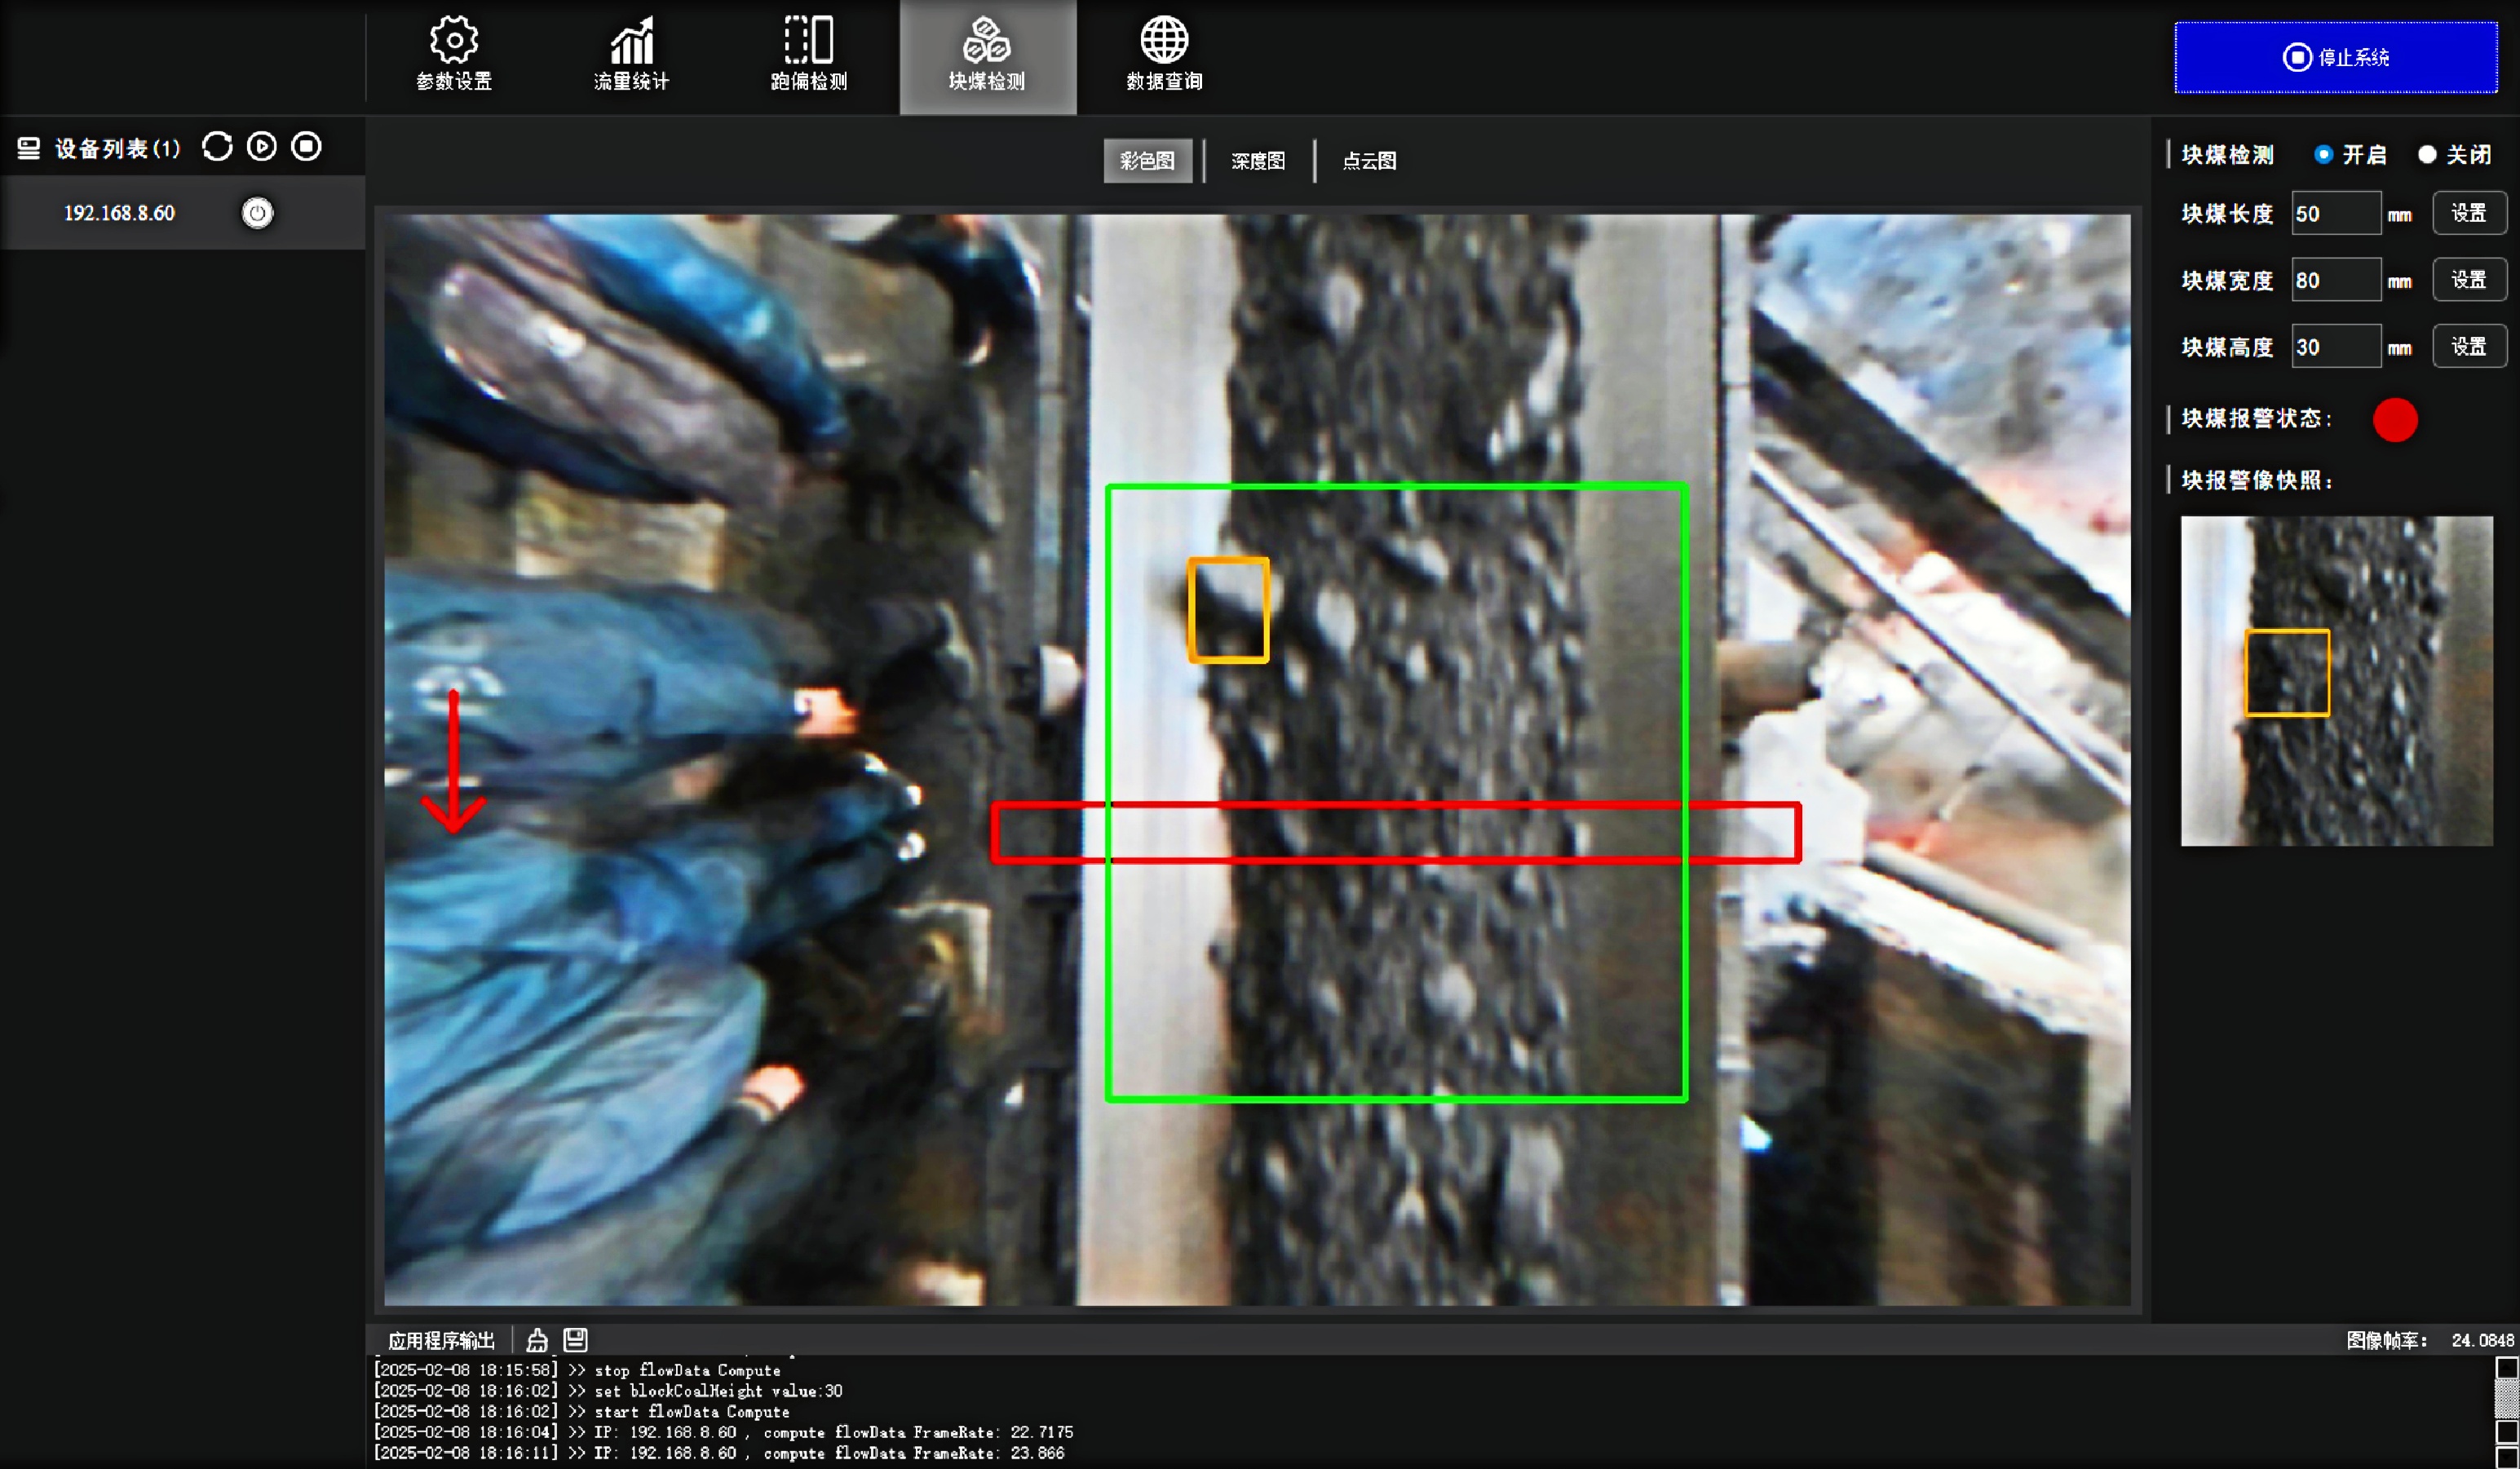Open the 跑偏检测 deviation detection icon
Viewport: 2520px width, 1469px height.
(808, 42)
